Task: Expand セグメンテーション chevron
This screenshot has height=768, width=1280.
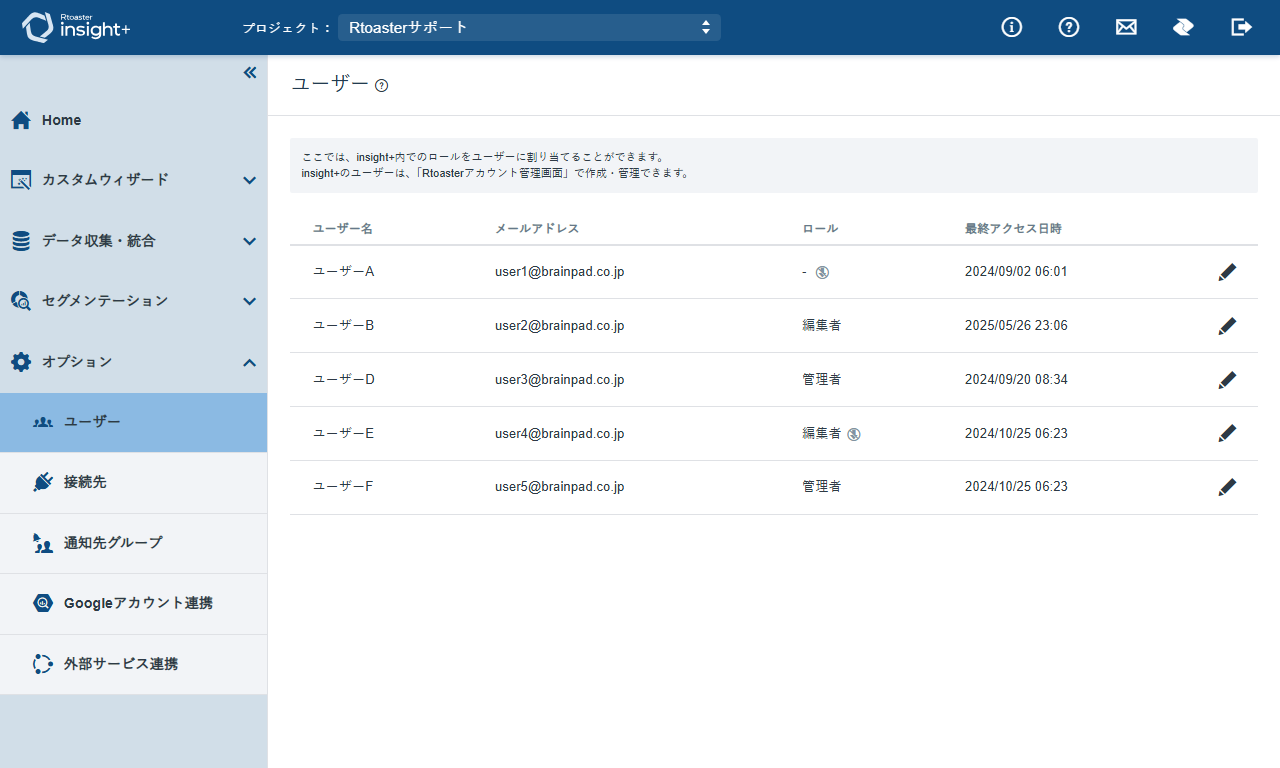Action: tap(250, 301)
